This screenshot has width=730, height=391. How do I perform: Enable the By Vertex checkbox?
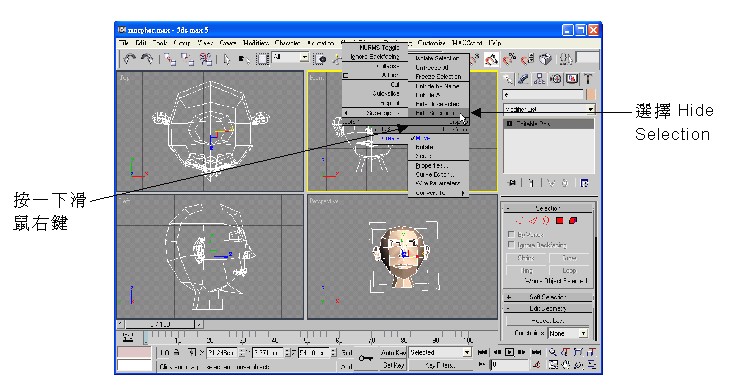pos(511,234)
